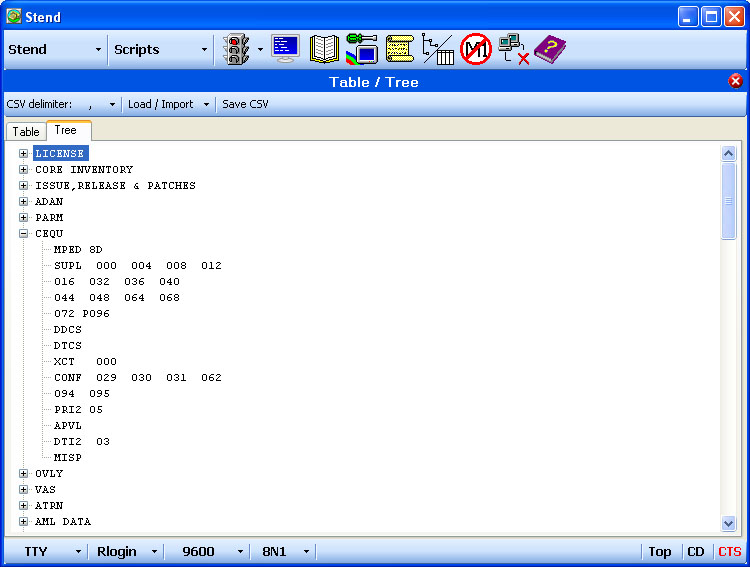The image size is (750, 567).
Task: Open the purple help book icon
Action: 550,49
